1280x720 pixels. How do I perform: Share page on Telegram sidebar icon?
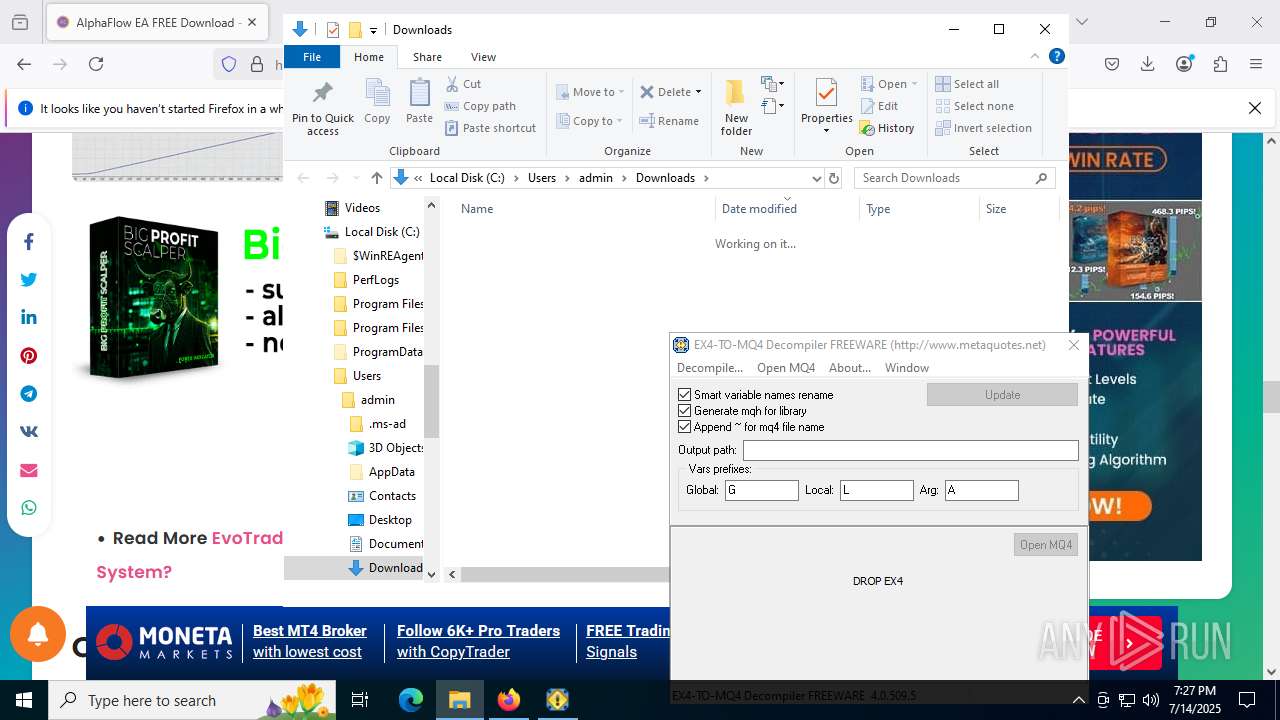click(29, 394)
